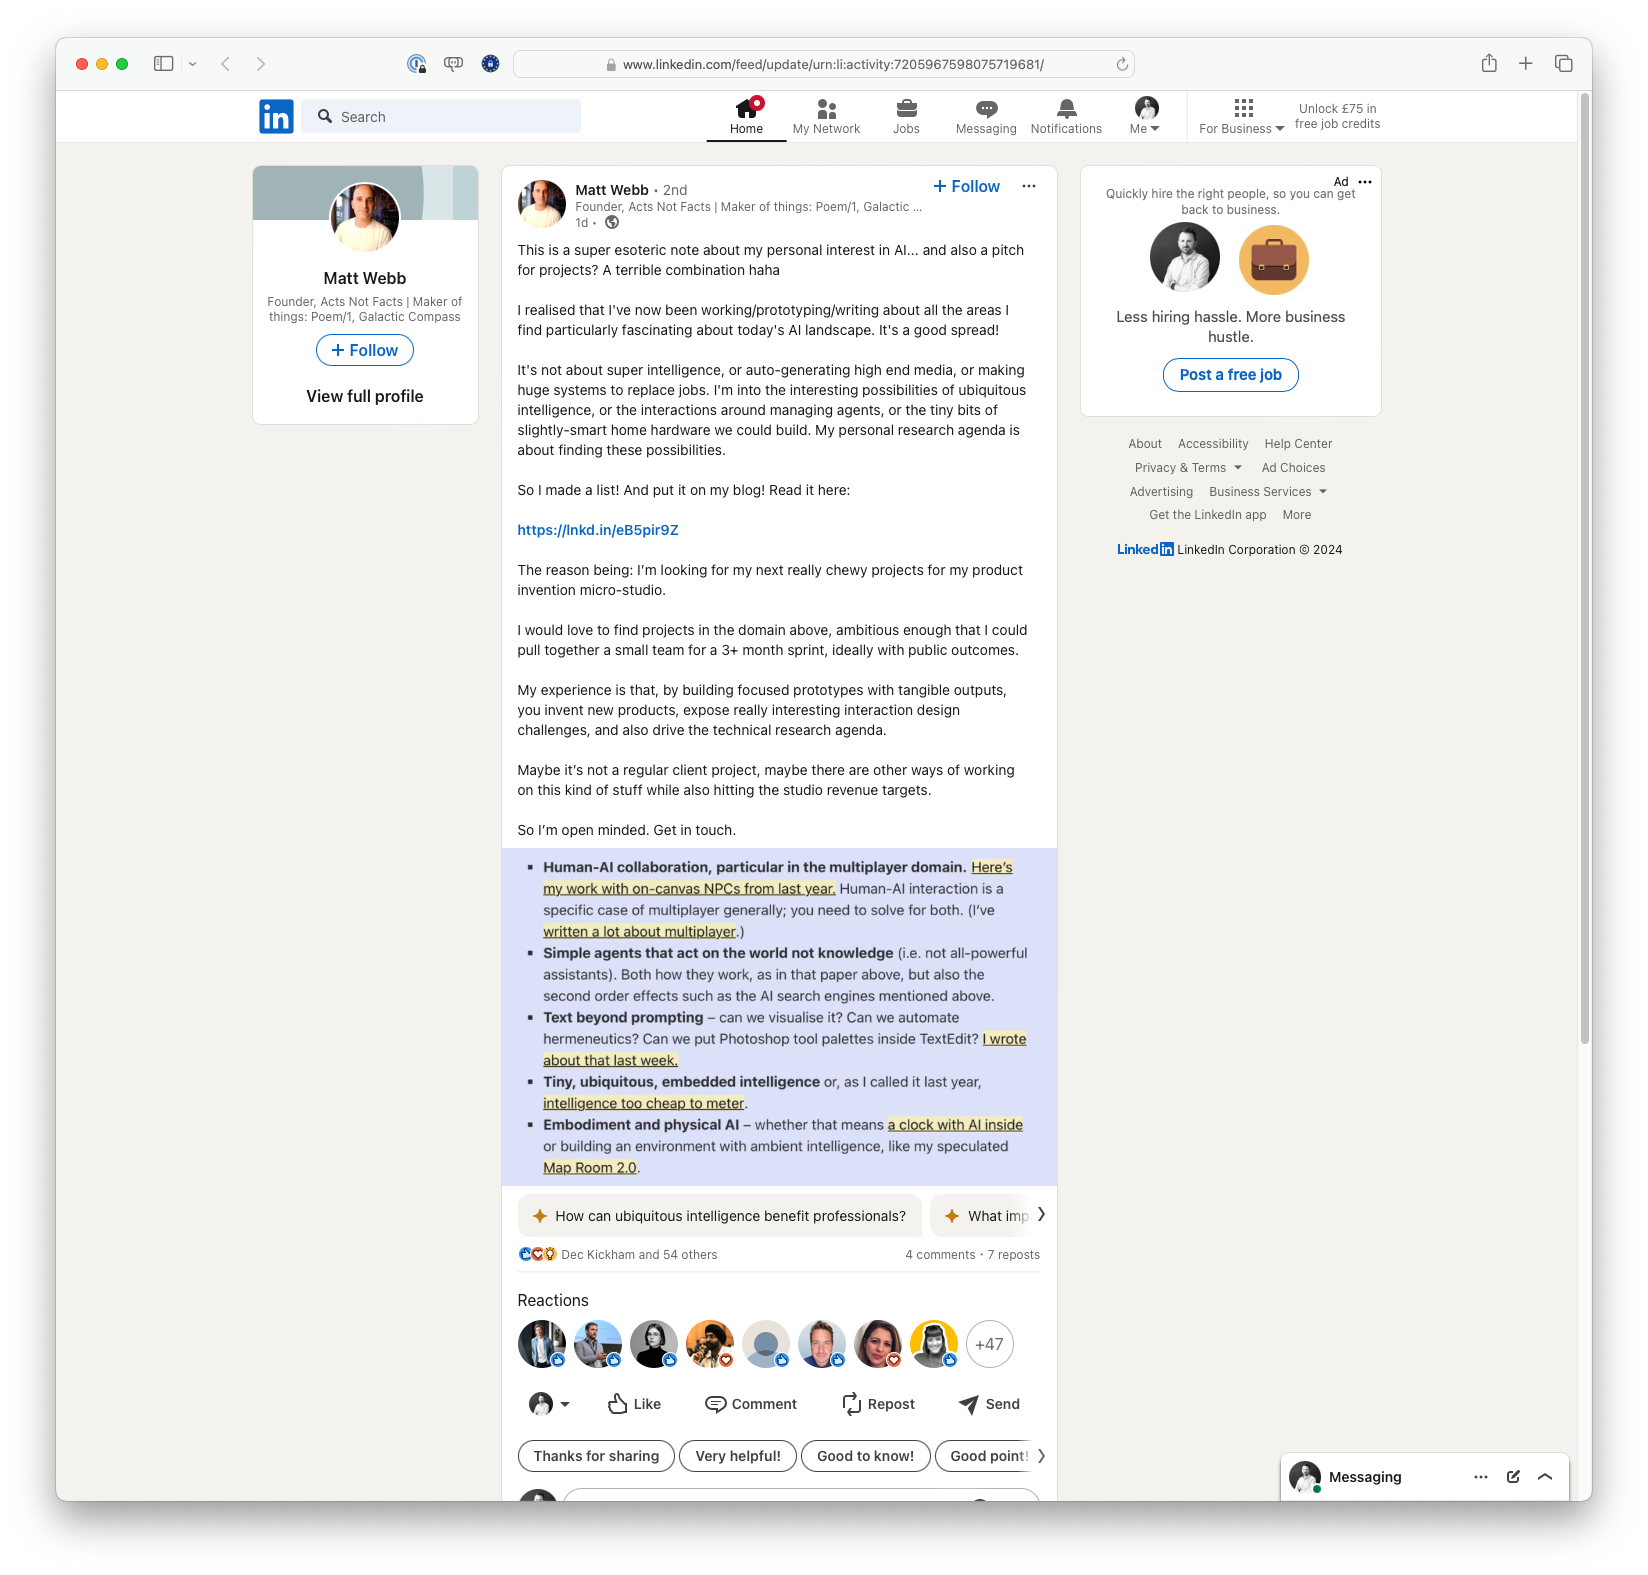This screenshot has height=1575, width=1648.
Task: Open compose new message icon
Action: point(1513,1477)
